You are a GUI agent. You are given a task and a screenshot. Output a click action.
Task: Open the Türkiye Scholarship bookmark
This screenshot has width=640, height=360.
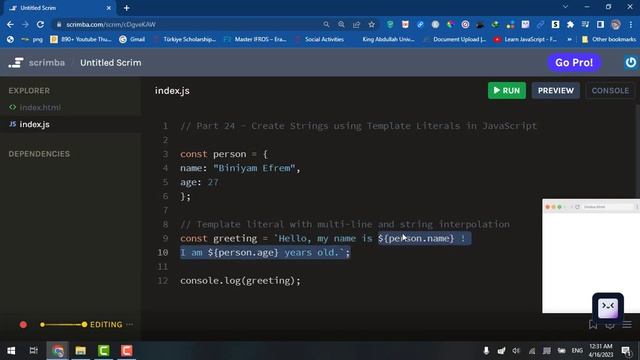185,39
